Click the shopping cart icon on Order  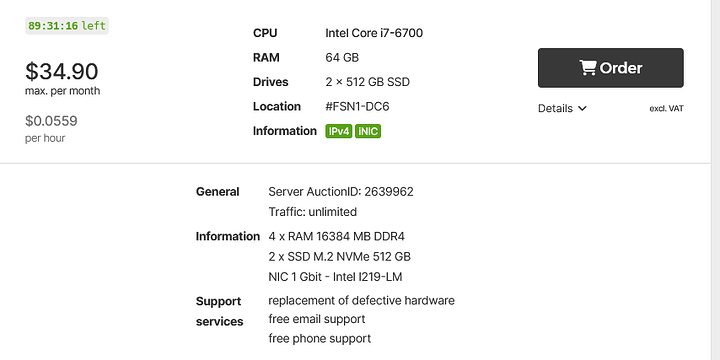pyautogui.click(x=587, y=68)
